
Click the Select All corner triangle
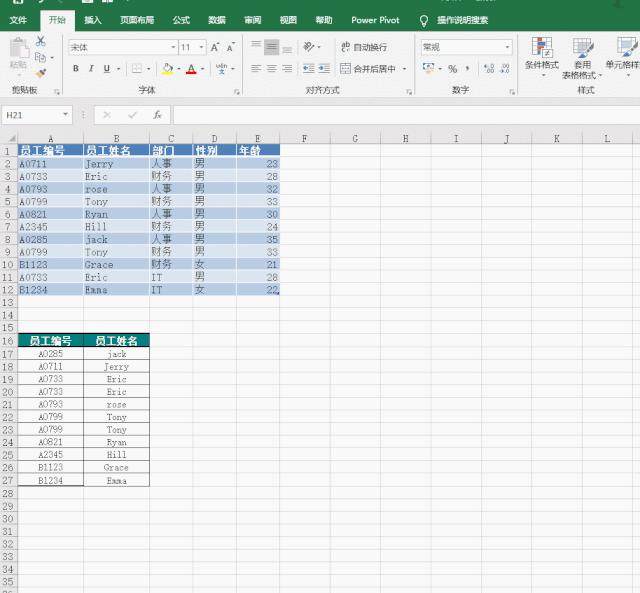click(x=12, y=138)
